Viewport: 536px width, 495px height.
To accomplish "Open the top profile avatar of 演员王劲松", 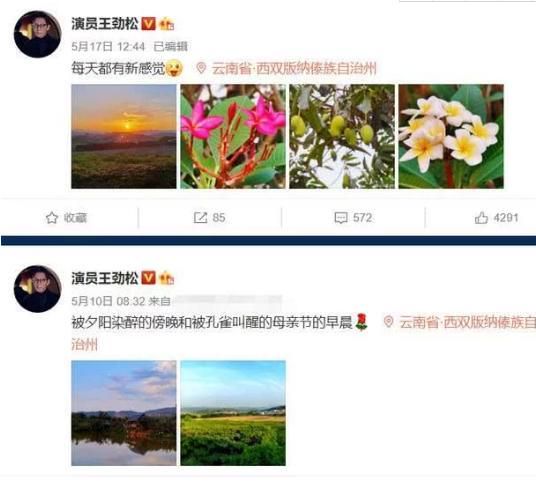I will pos(38,34).
